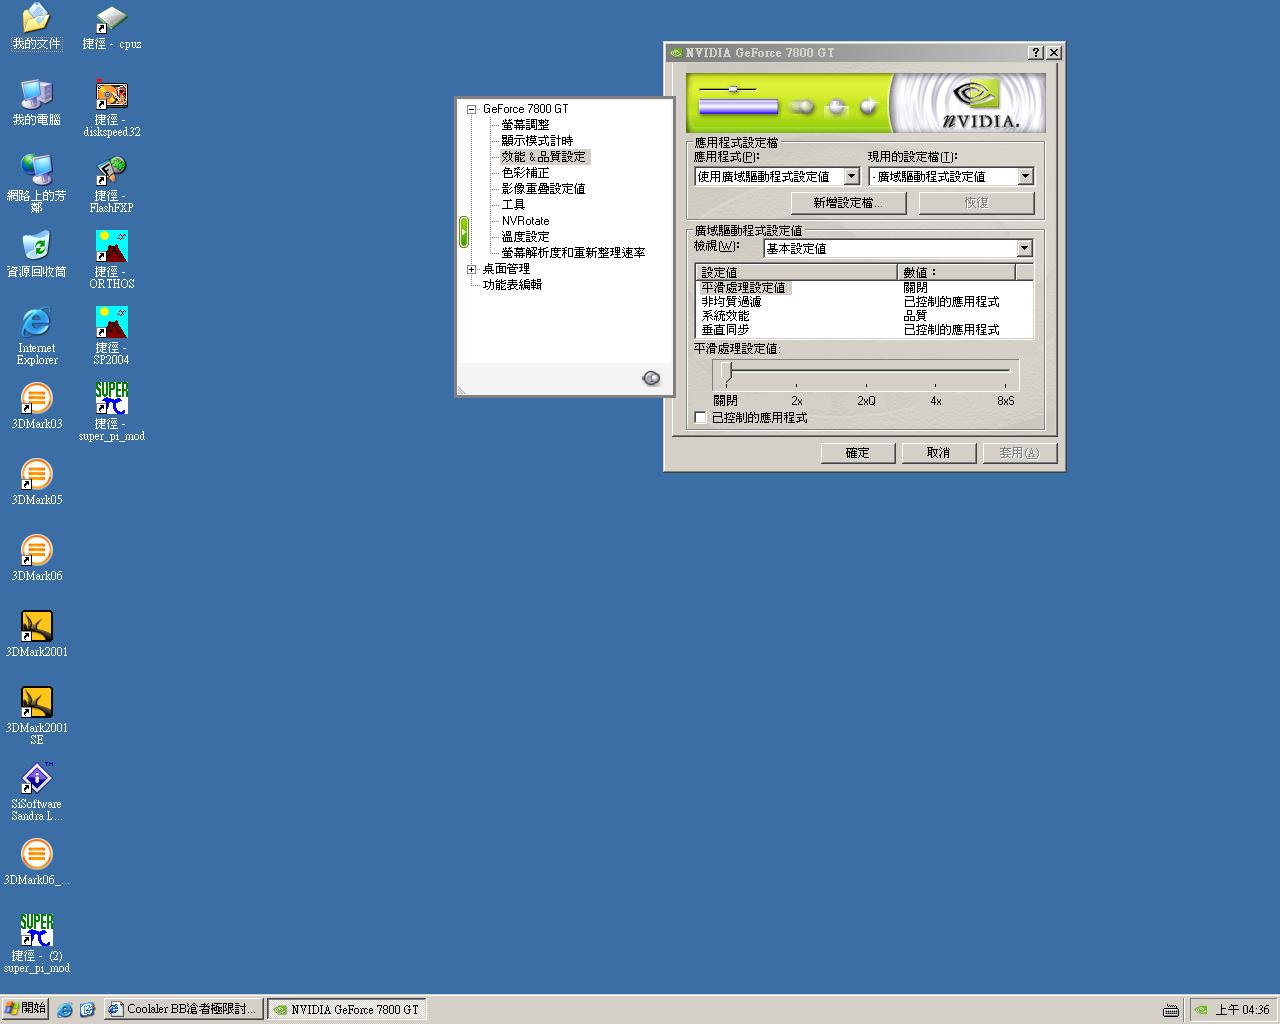Click the Start 開始 button
Screen dimensions: 1280x1024
[x=26, y=1009]
